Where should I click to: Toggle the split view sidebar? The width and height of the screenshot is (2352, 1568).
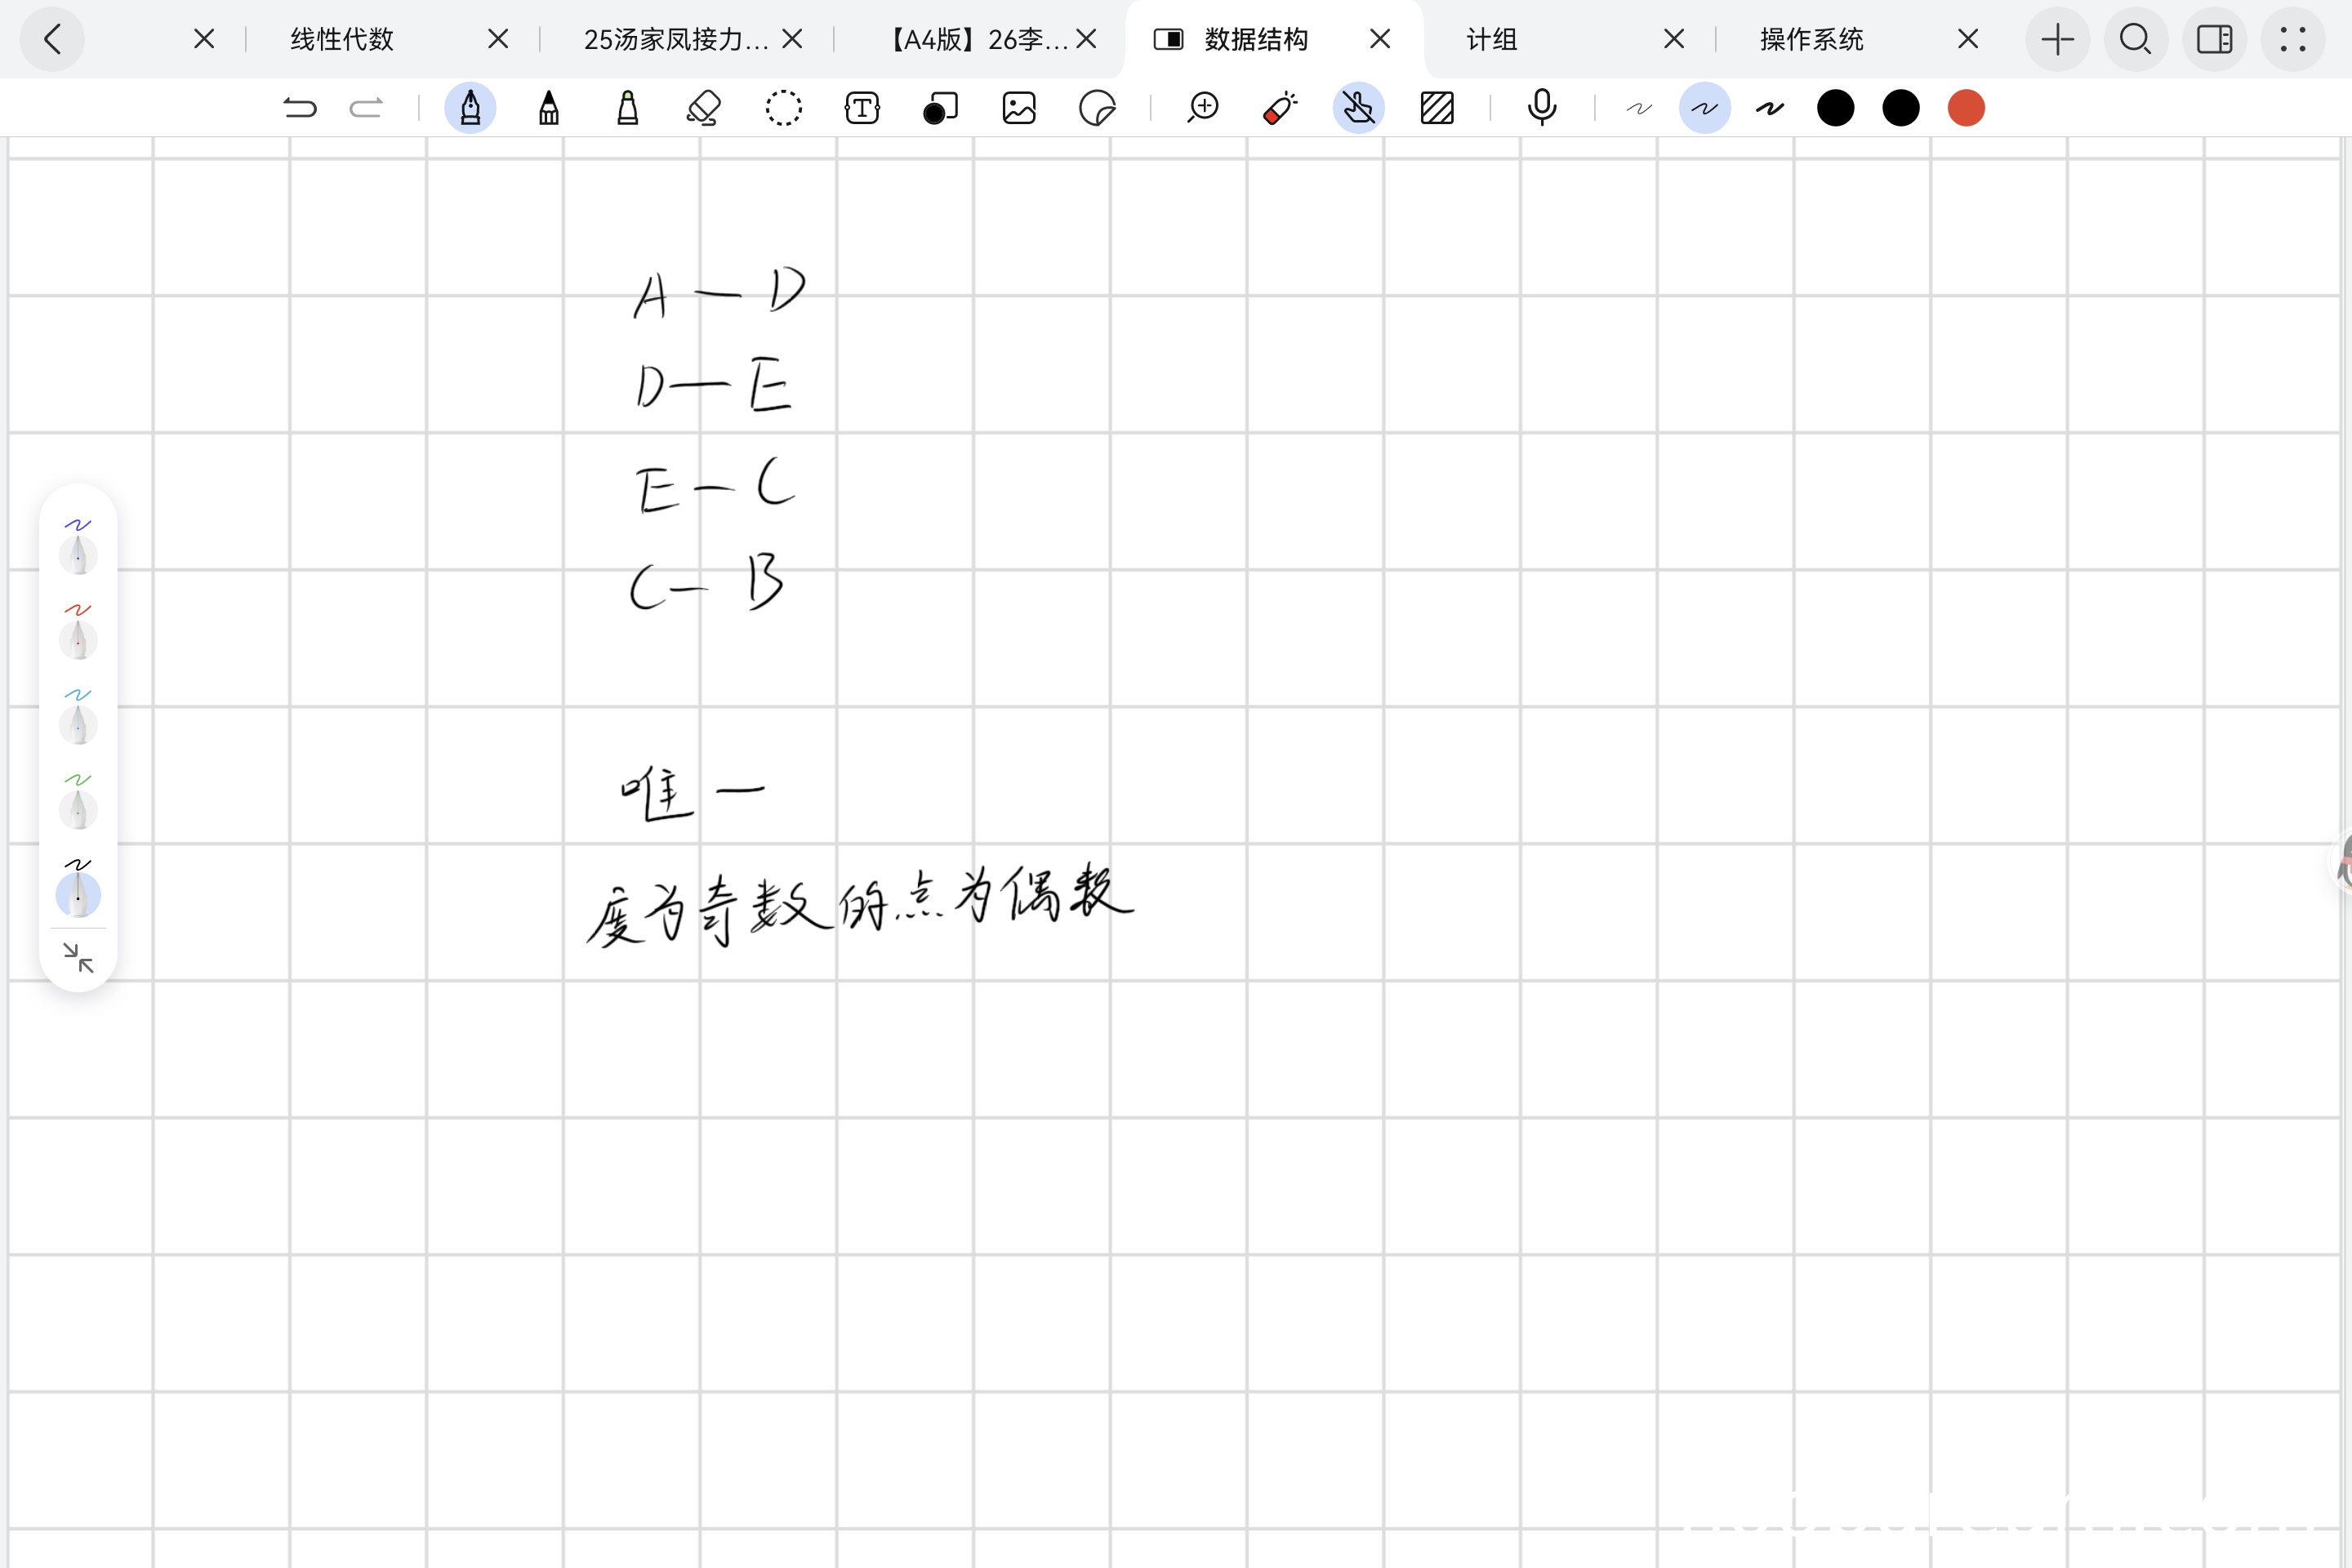pyautogui.click(x=2214, y=40)
